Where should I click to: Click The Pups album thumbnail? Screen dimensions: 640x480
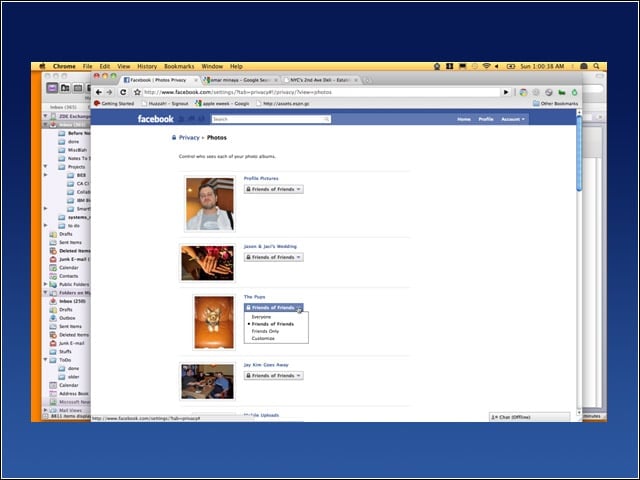click(214, 322)
